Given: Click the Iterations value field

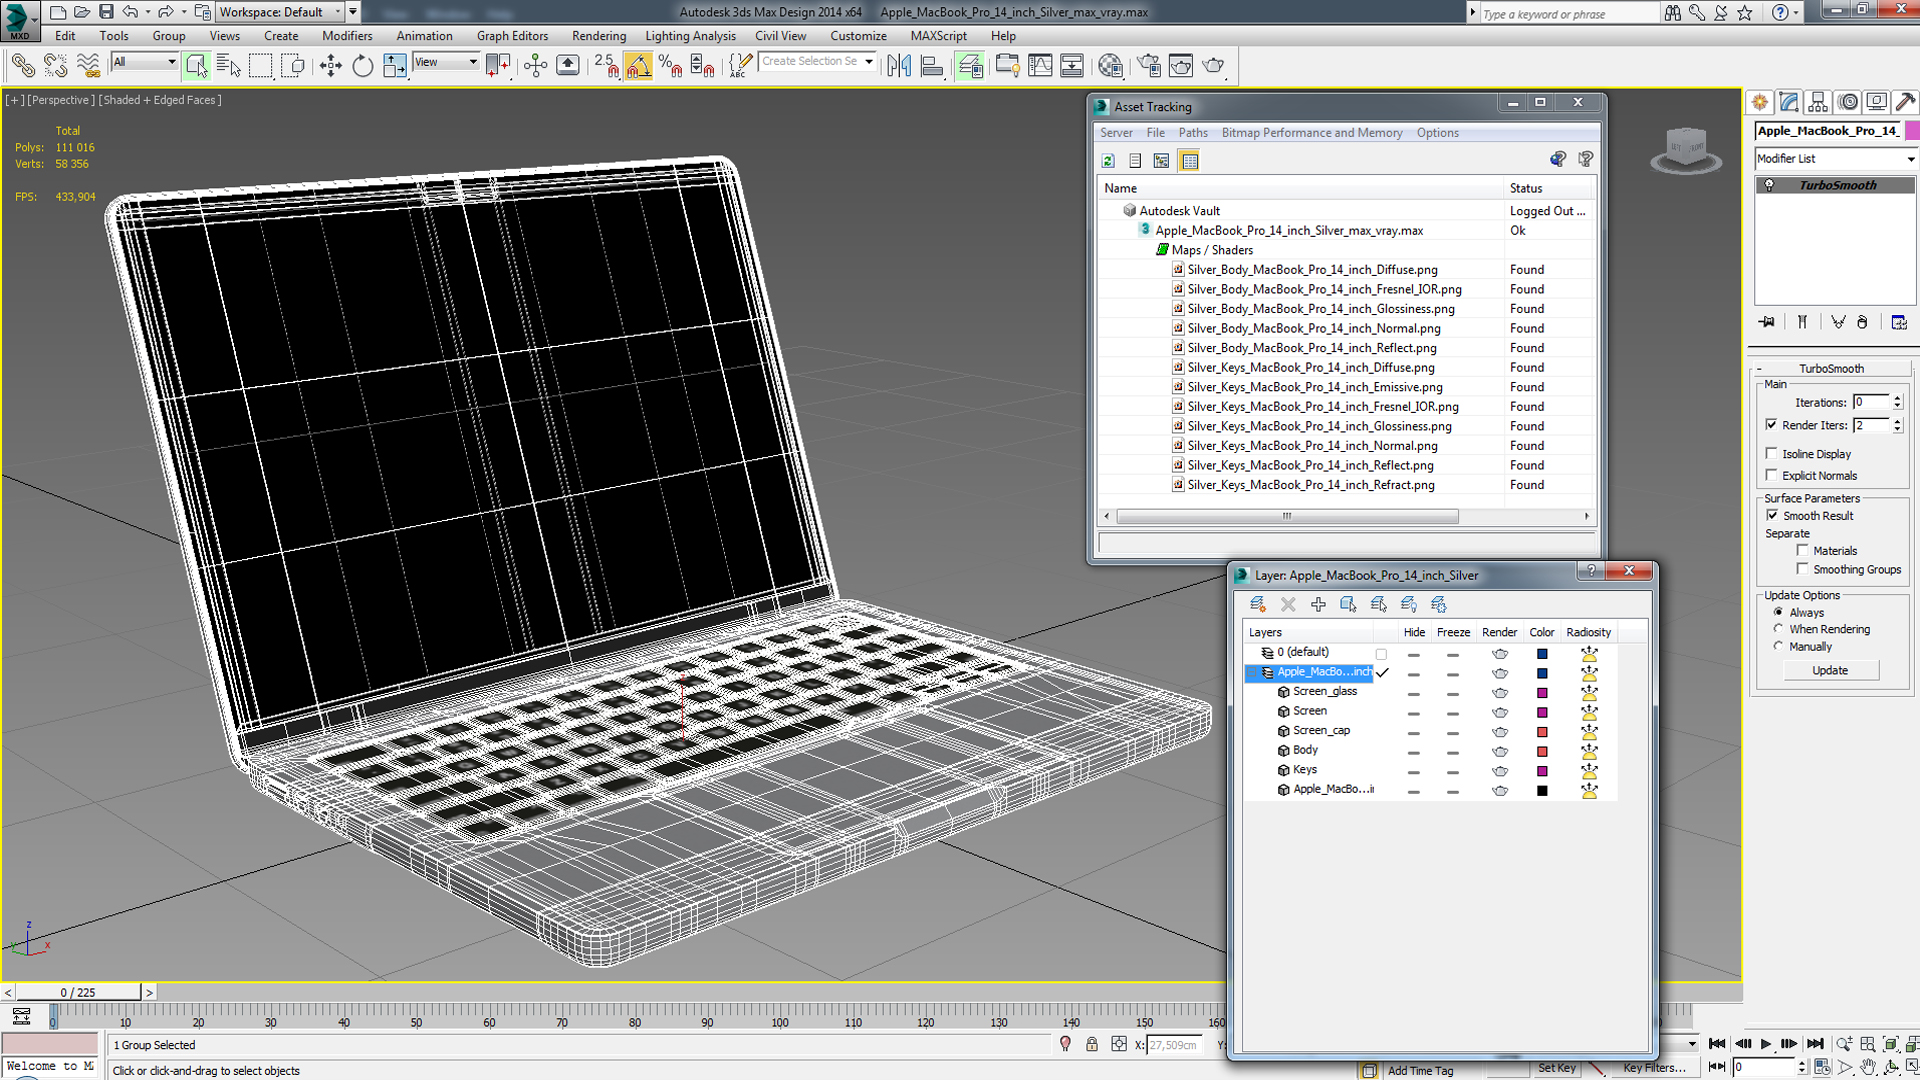Looking at the screenshot, I should point(1870,402).
